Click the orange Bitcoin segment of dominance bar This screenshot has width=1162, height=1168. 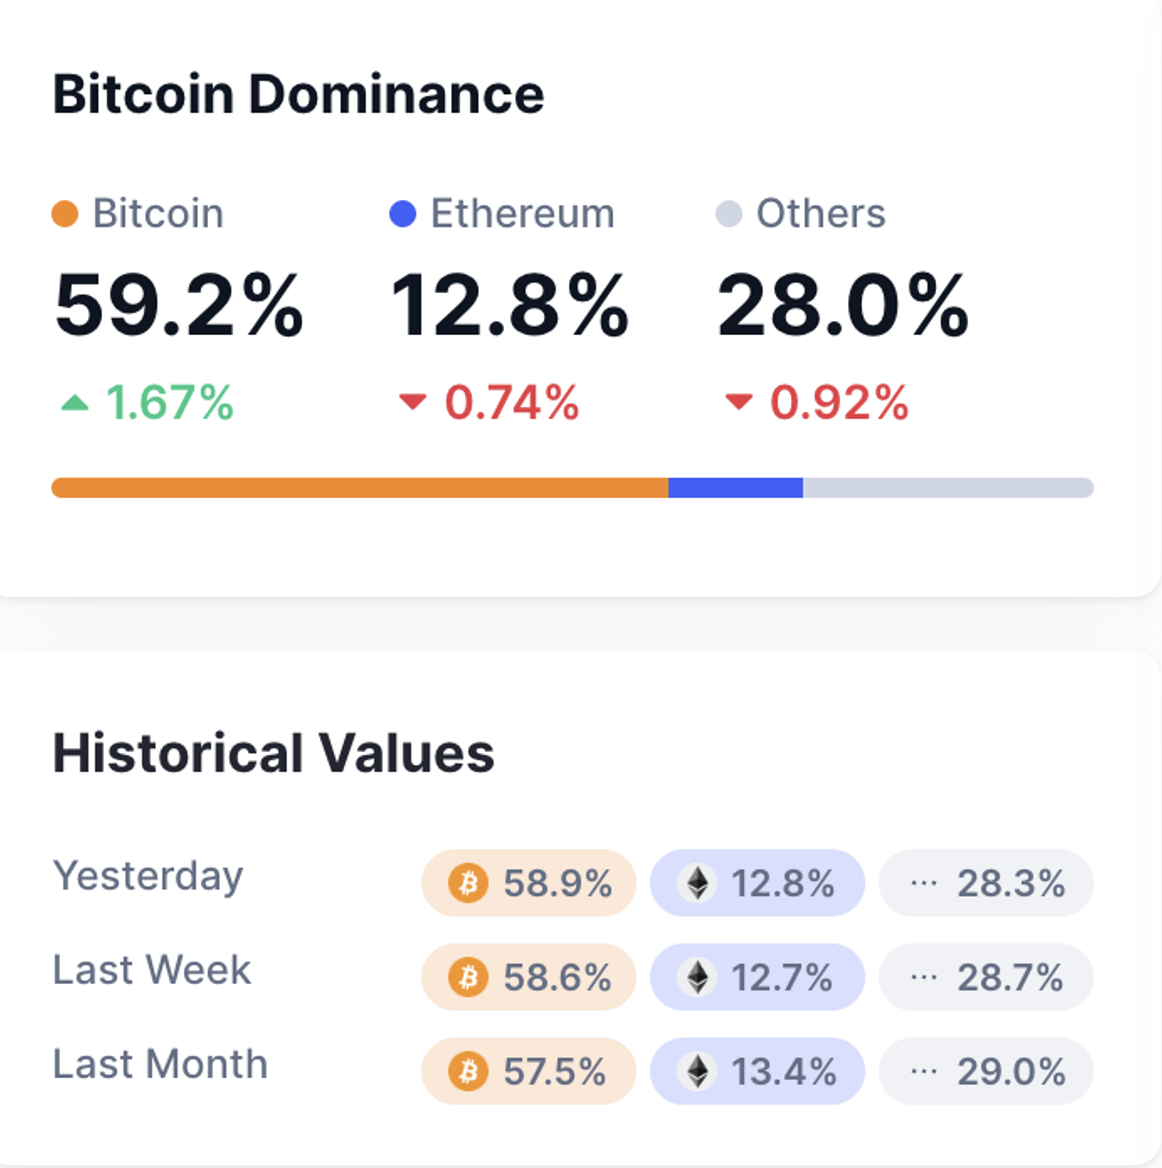pos(360,488)
